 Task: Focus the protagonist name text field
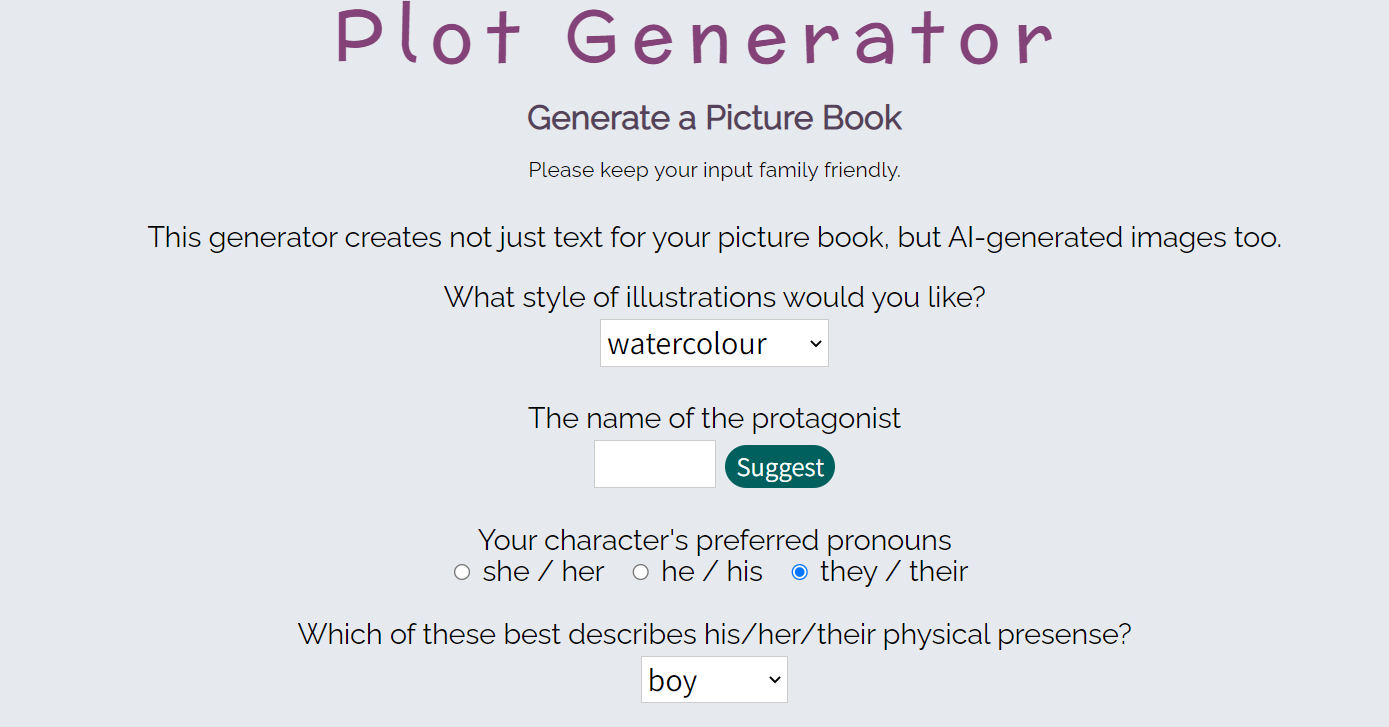tap(654, 464)
